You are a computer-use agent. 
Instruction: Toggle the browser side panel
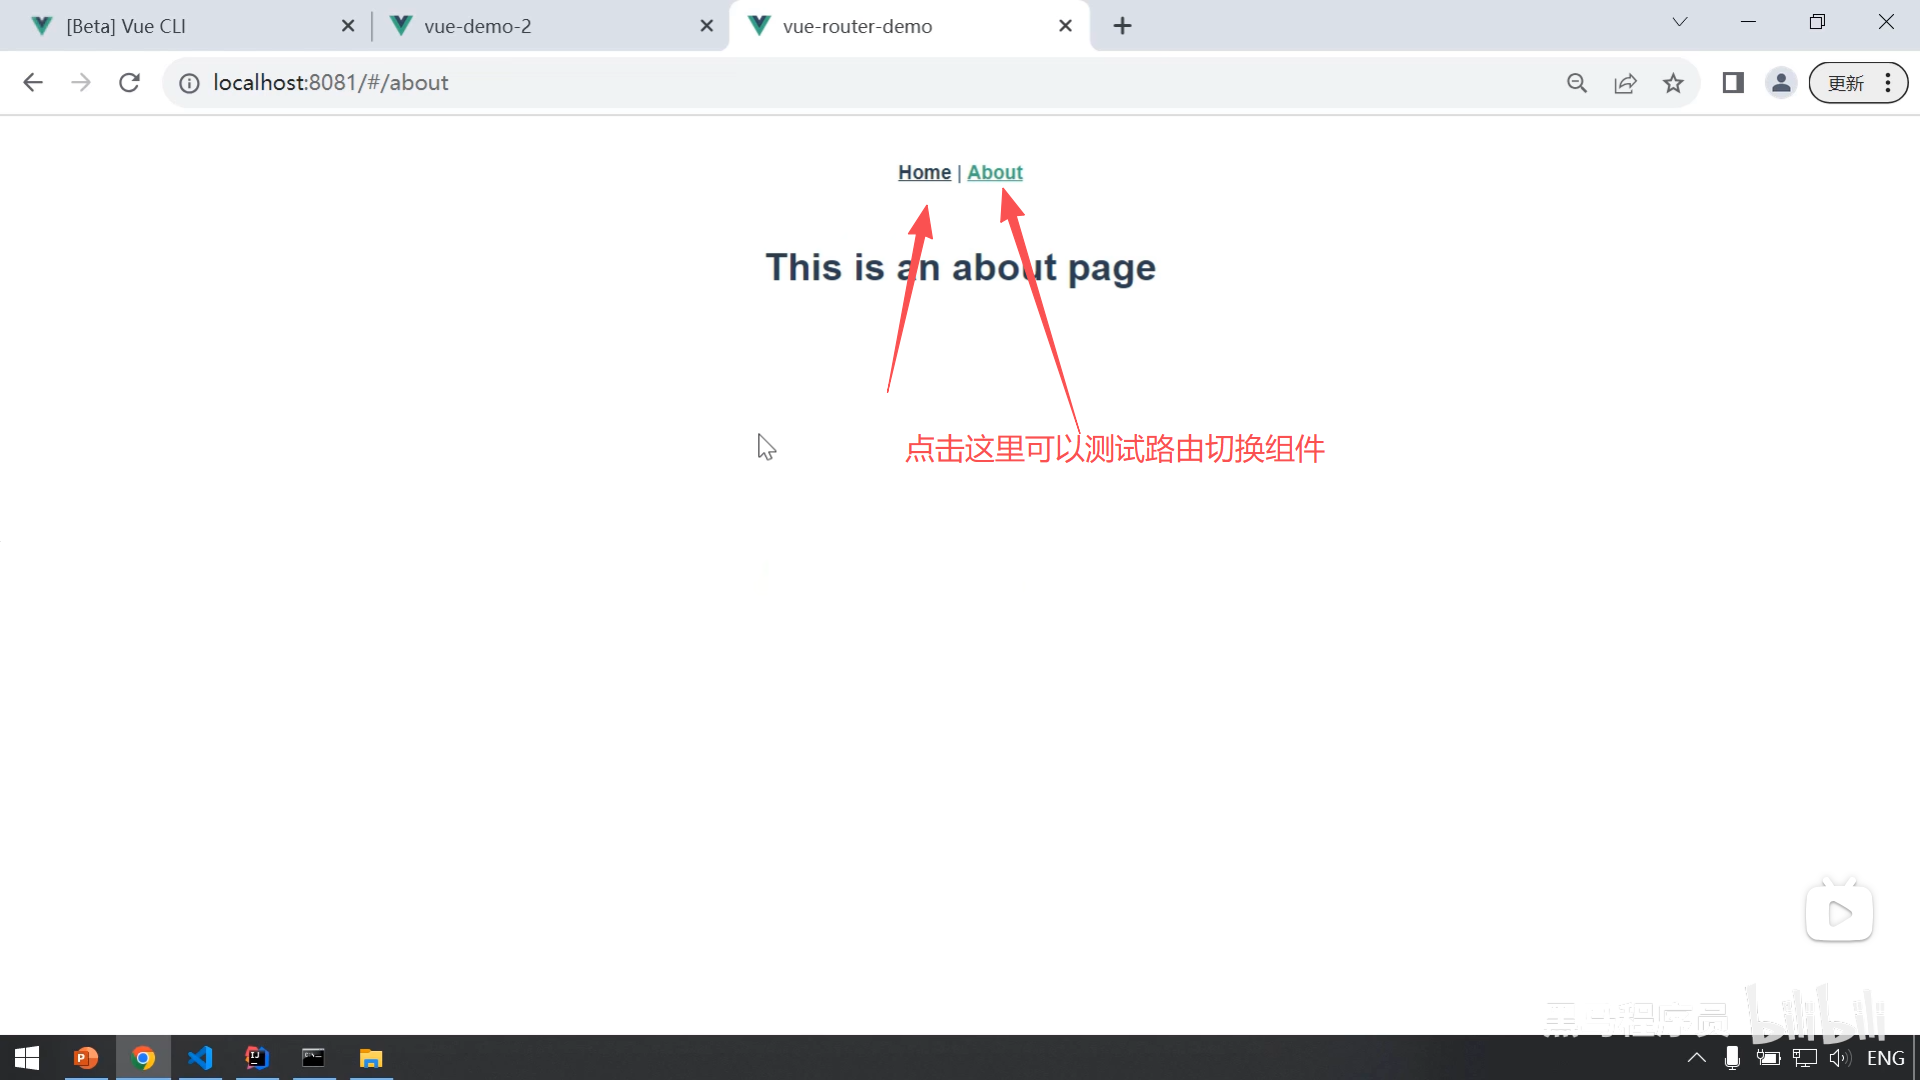coord(1733,83)
